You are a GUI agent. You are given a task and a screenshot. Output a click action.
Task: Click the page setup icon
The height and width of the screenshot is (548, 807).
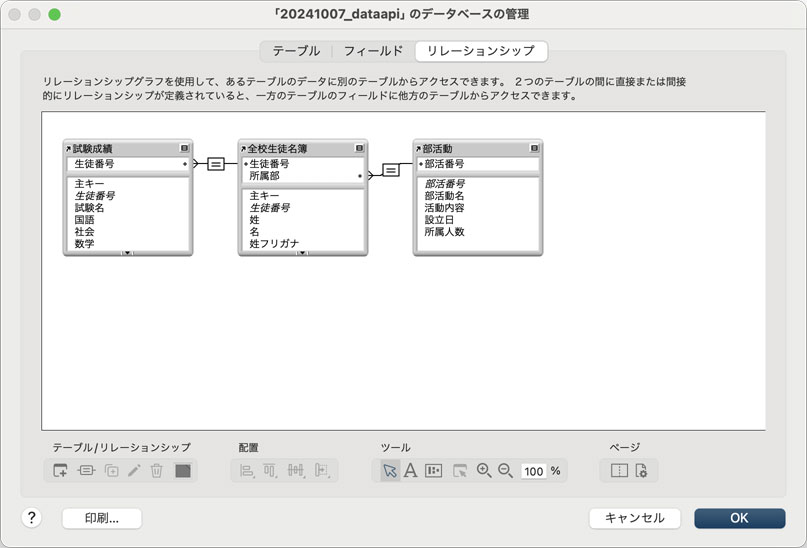click(641, 470)
